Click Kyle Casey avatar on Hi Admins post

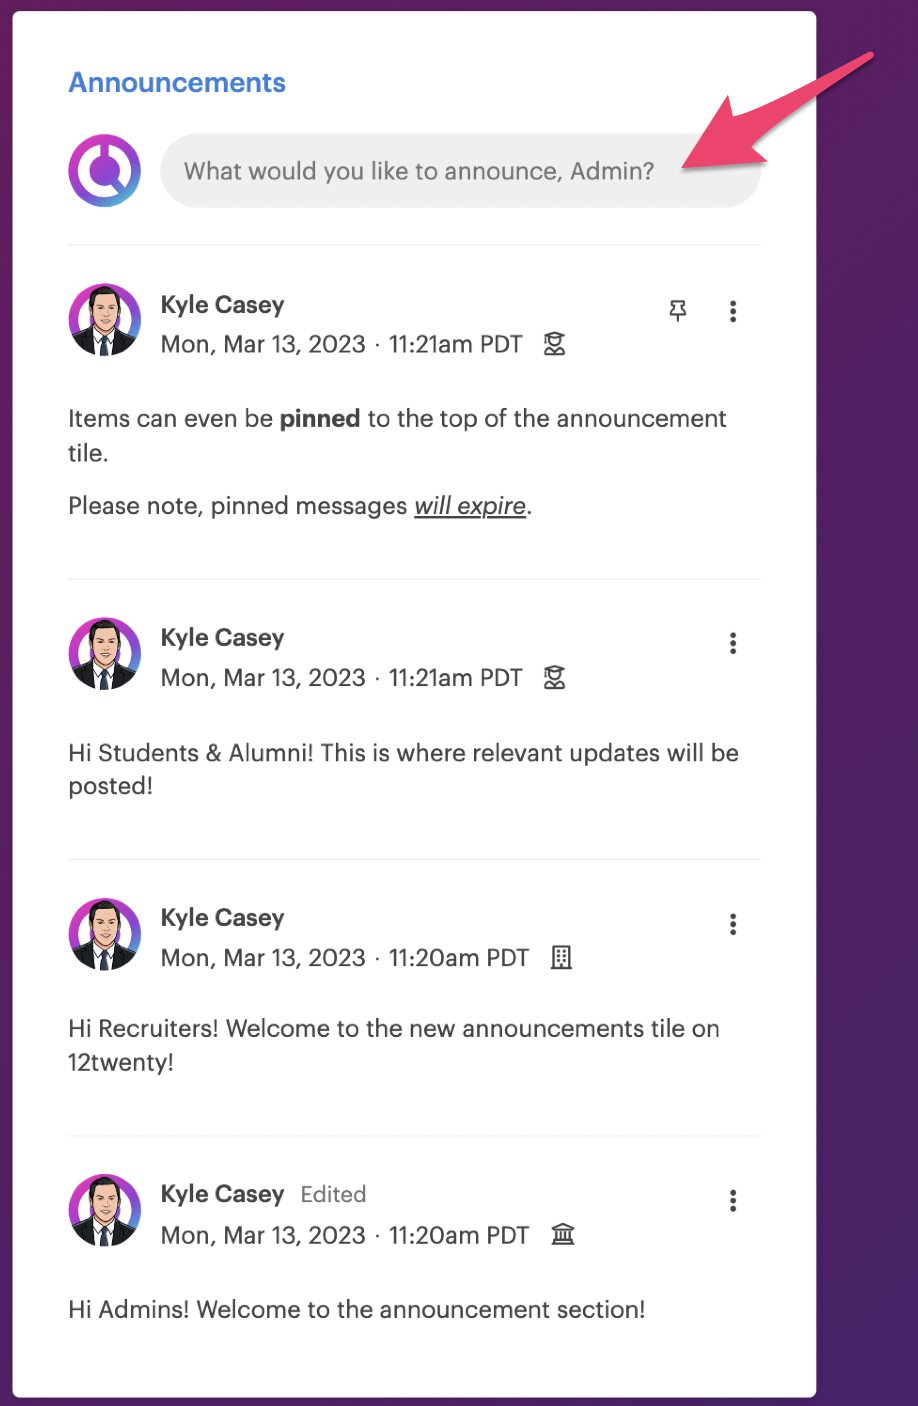click(104, 1211)
